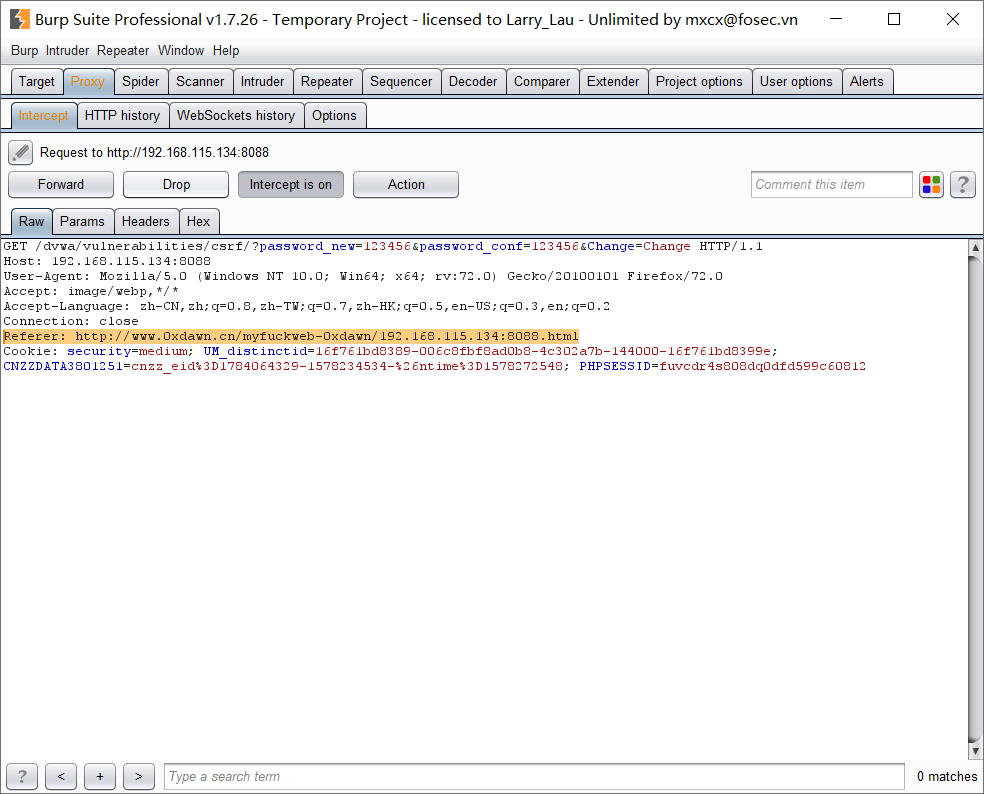Click the 0 matches label

[947, 776]
